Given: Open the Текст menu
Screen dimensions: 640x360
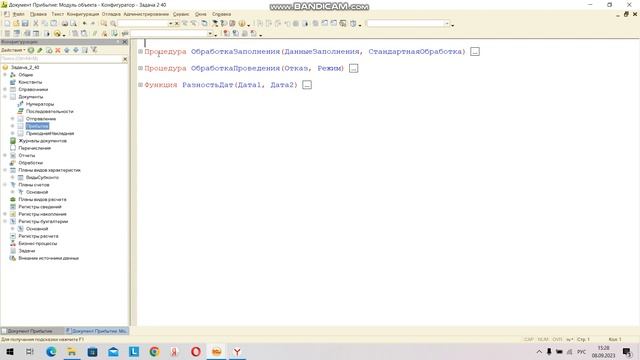Looking at the screenshot, I should 57,14.
